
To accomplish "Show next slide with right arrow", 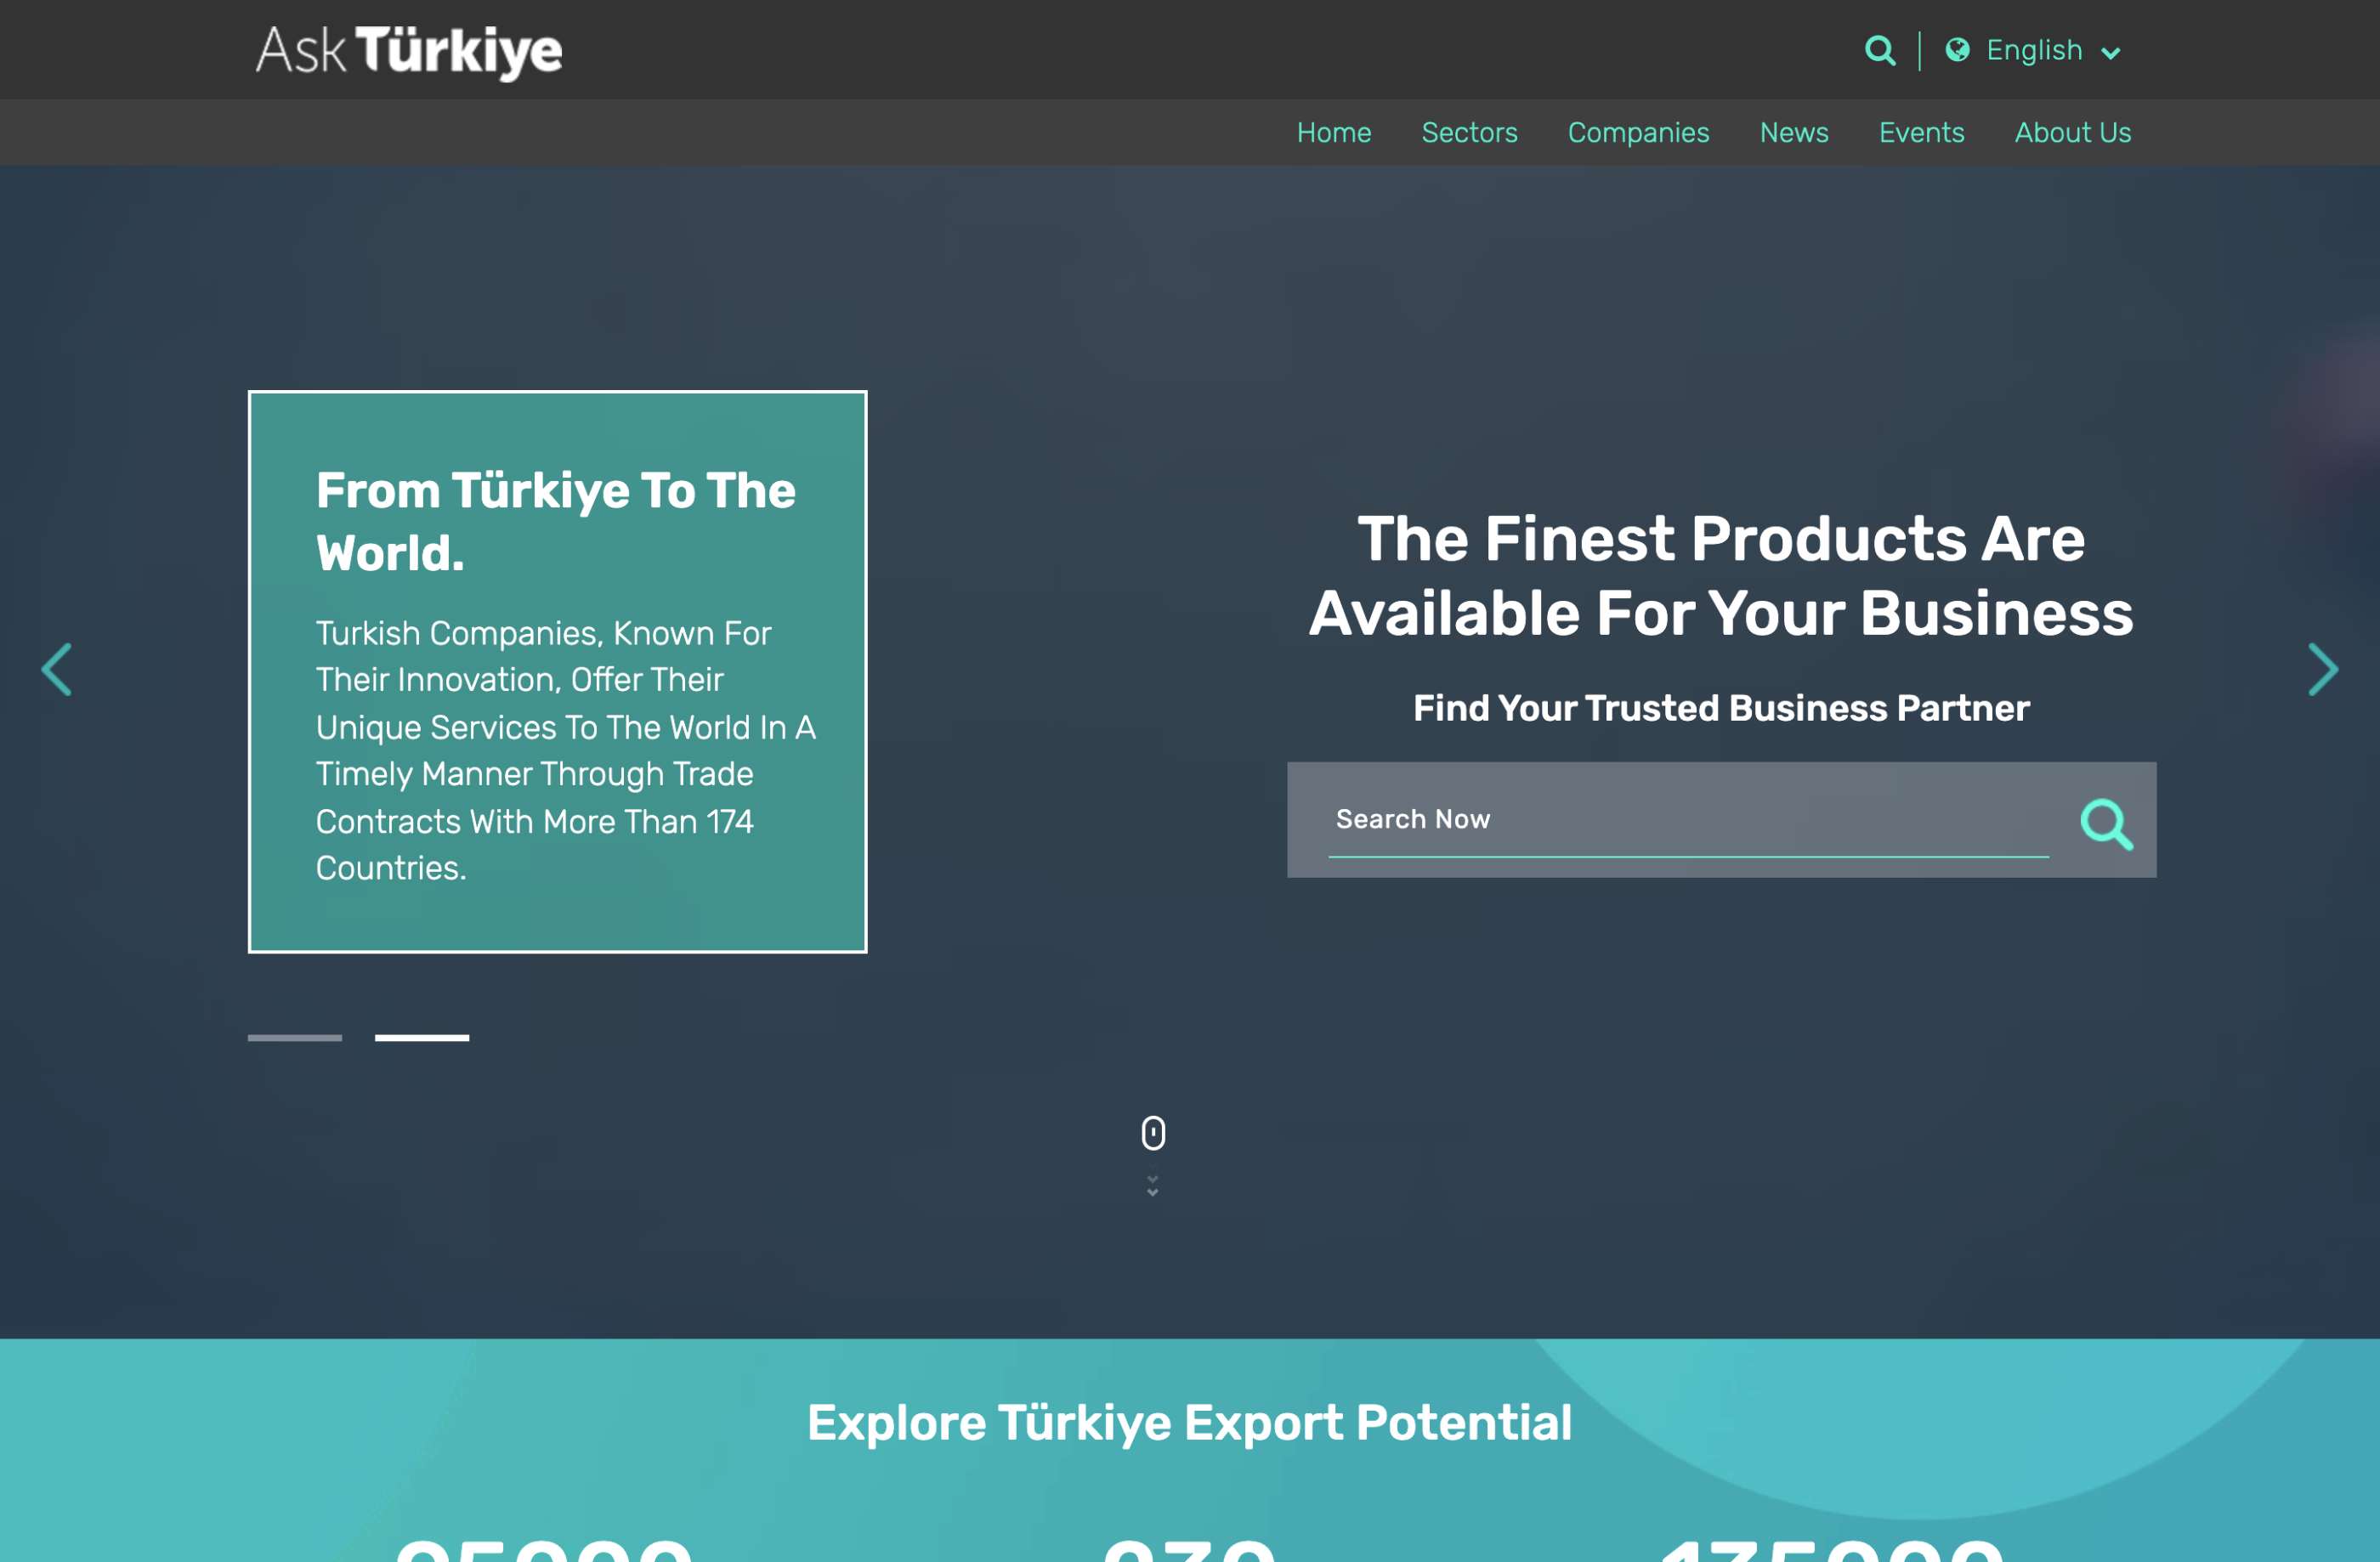I will tap(2322, 669).
